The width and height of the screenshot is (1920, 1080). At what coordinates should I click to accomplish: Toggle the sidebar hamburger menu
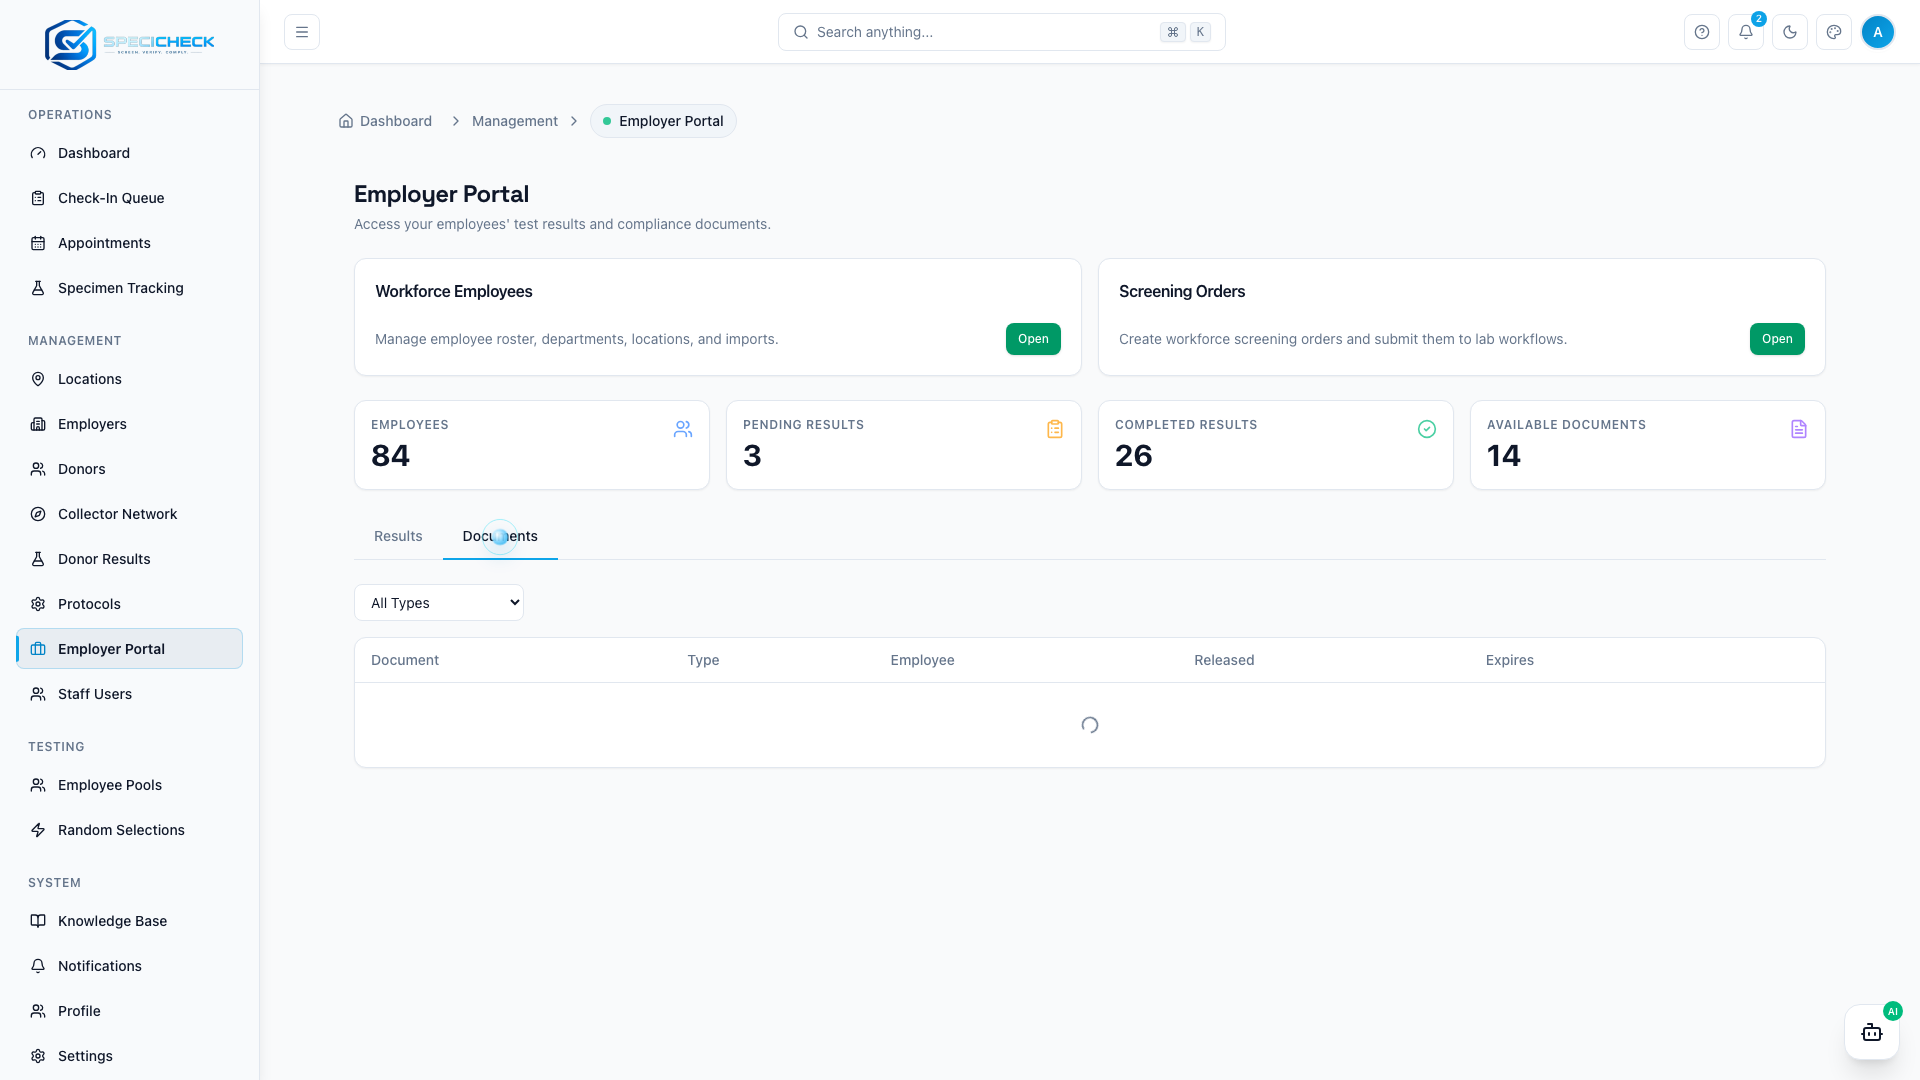tap(302, 32)
